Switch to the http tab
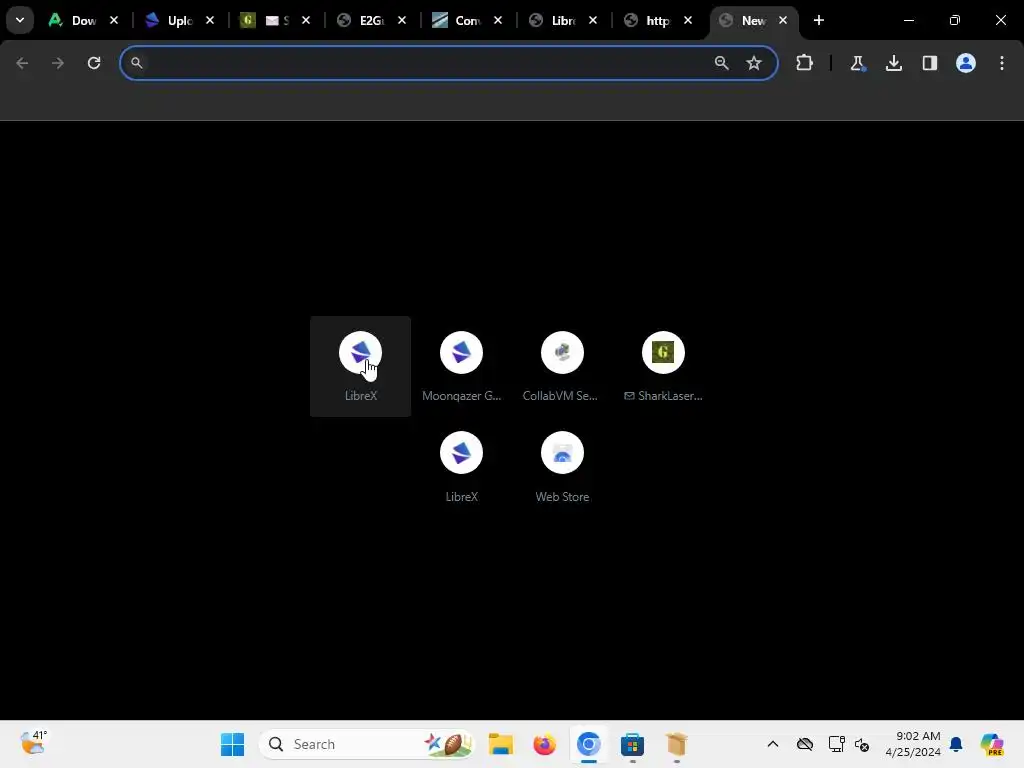Viewport: 1024px width, 768px height. click(647, 20)
